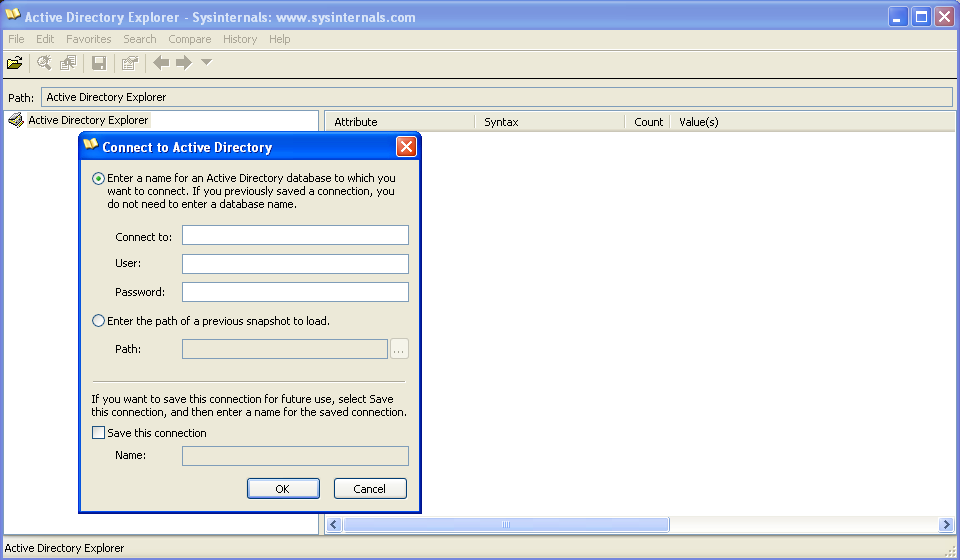Close the Active Directory Explorer main window

(945, 17)
